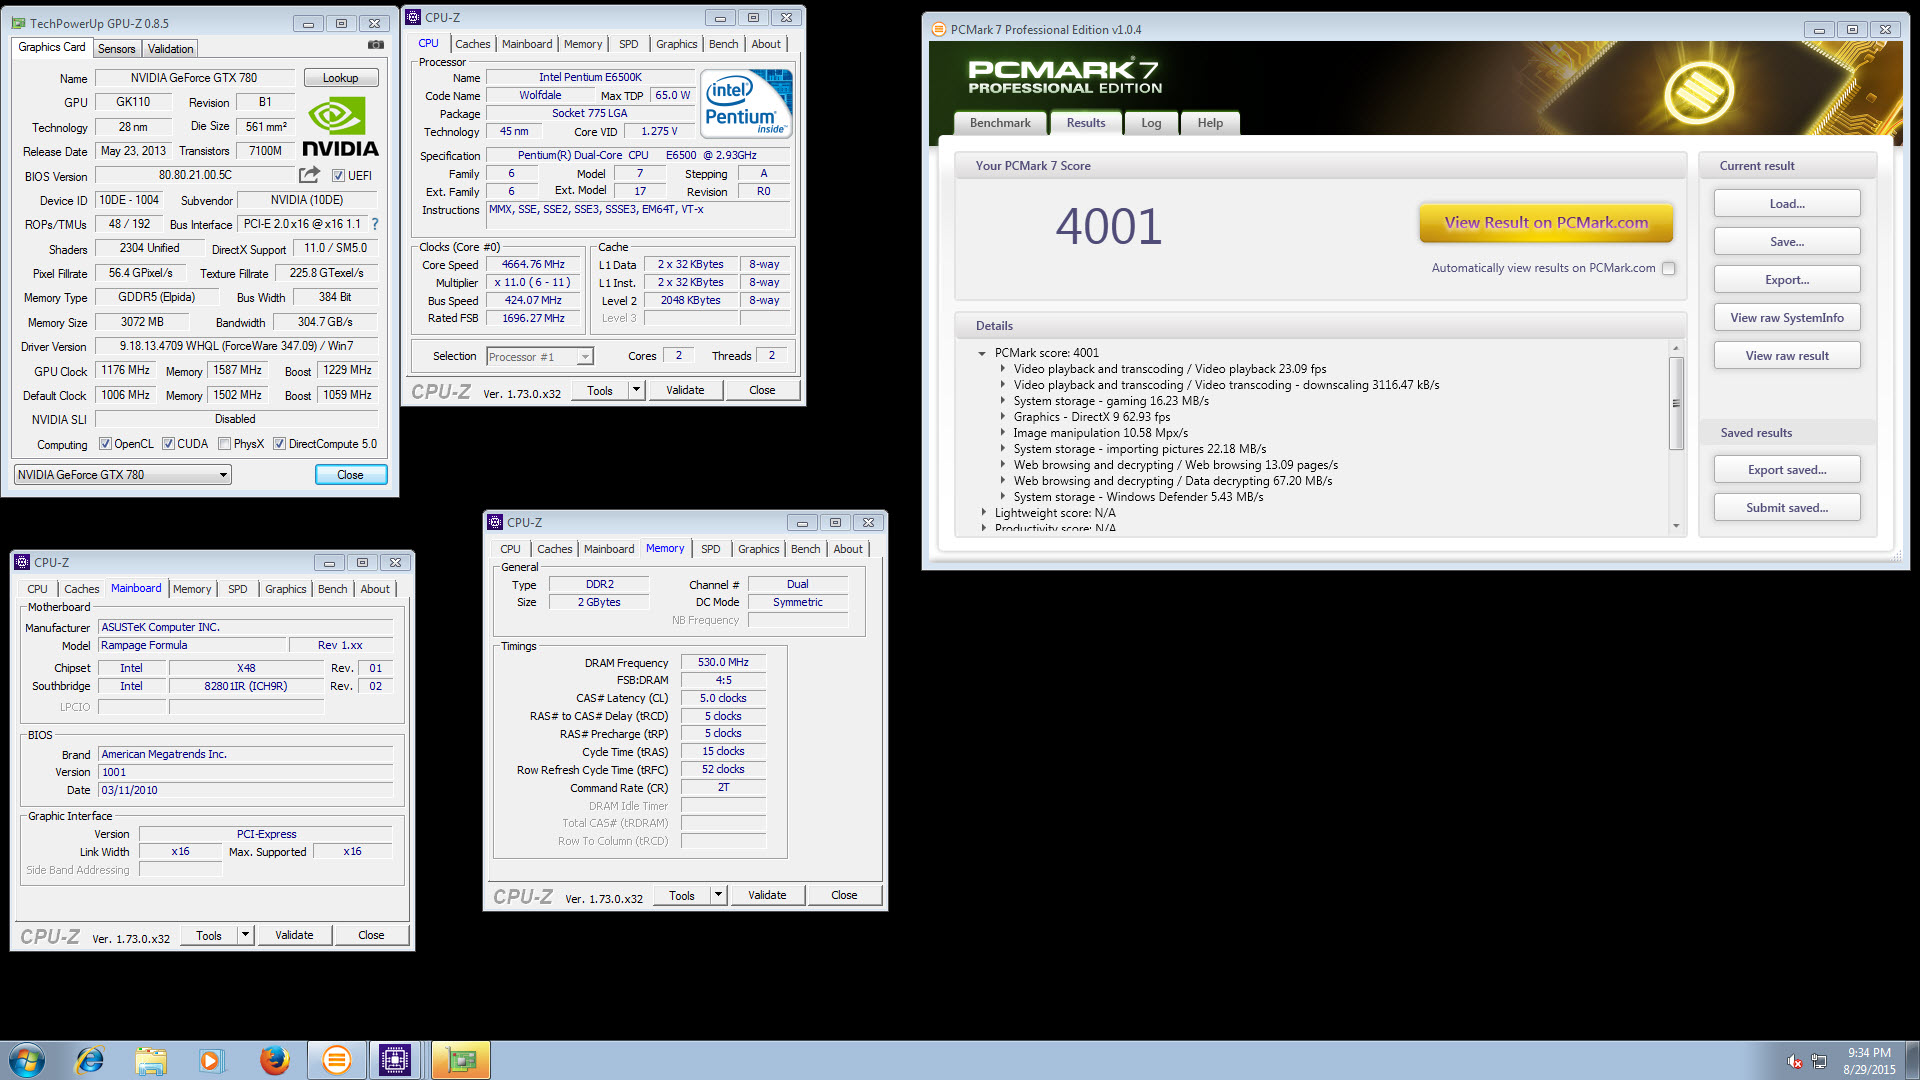
Task: Click the Load... button in PCMark 7
Action: [x=1787, y=204]
